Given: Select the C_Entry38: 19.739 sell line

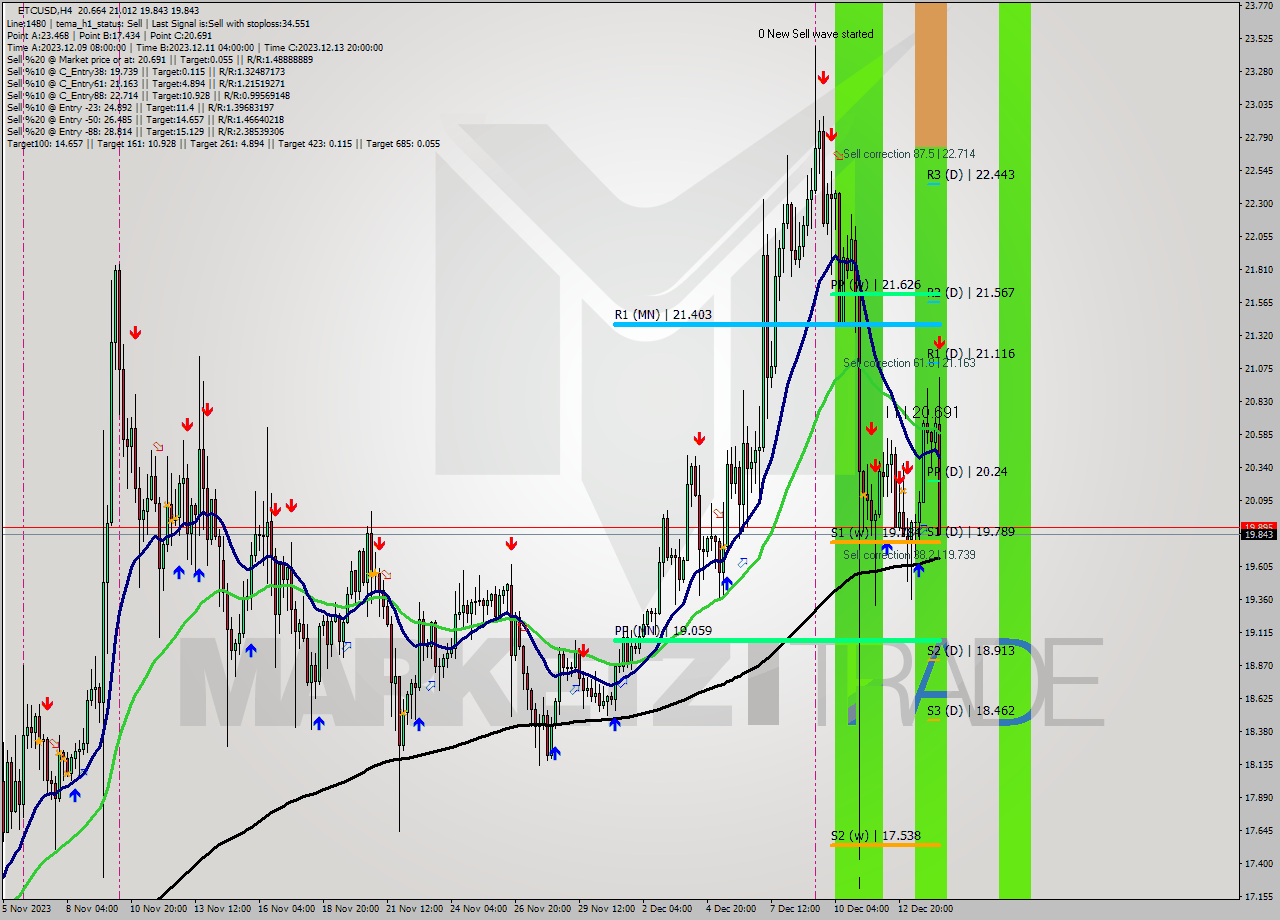Looking at the screenshot, I should pyautogui.click(x=146, y=71).
